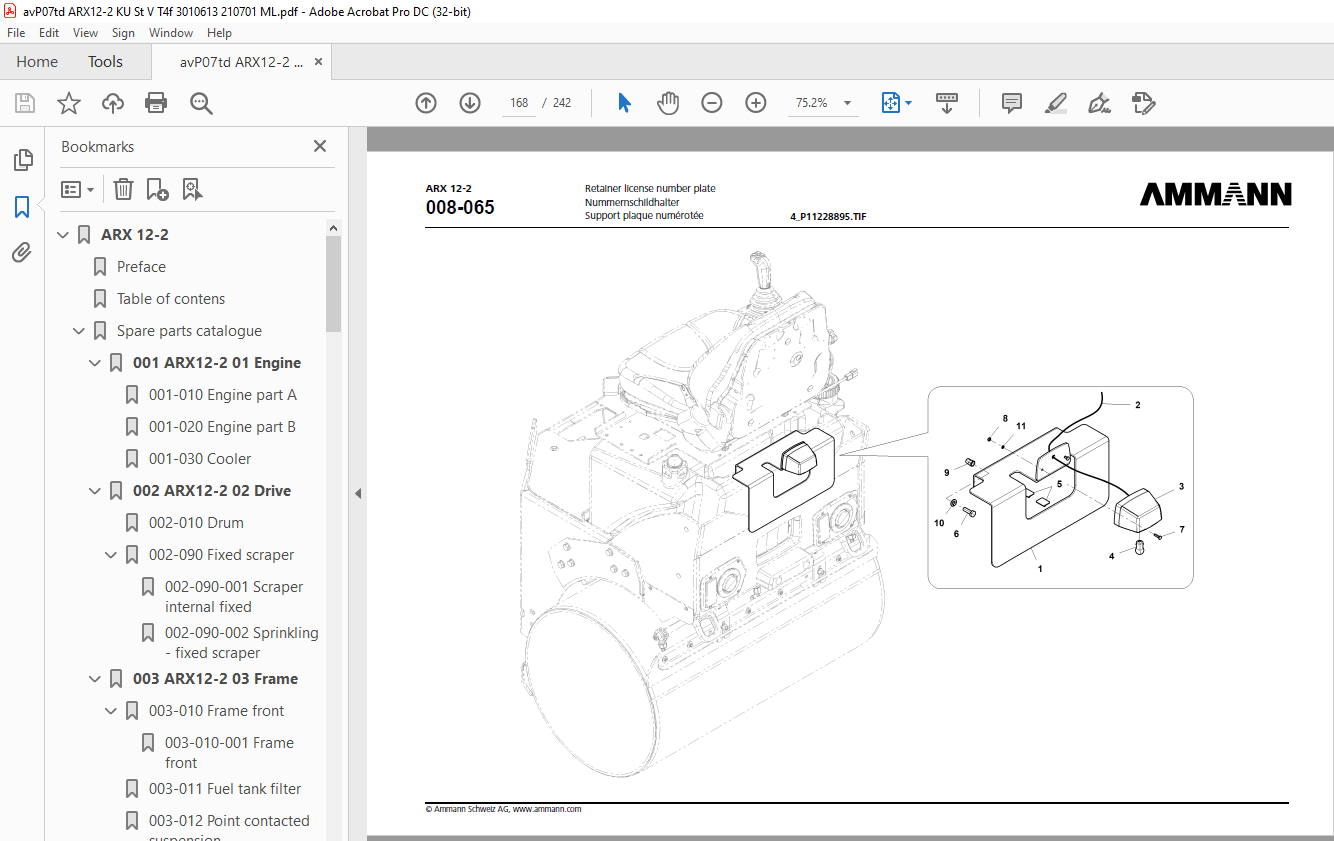Add a comment note icon
The width and height of the screenshot is (1334, 841).
point(1012,103)
